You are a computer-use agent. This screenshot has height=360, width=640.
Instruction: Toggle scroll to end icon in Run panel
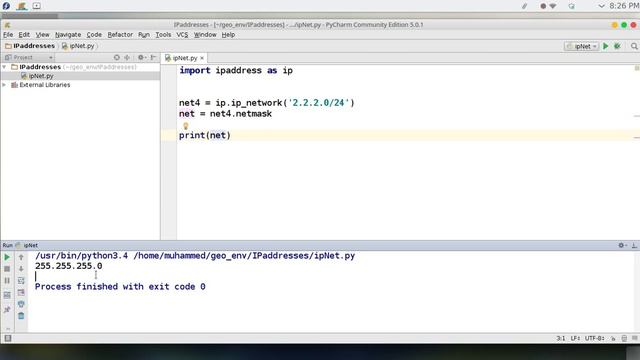pyautogui.click(x=21, y=292)
